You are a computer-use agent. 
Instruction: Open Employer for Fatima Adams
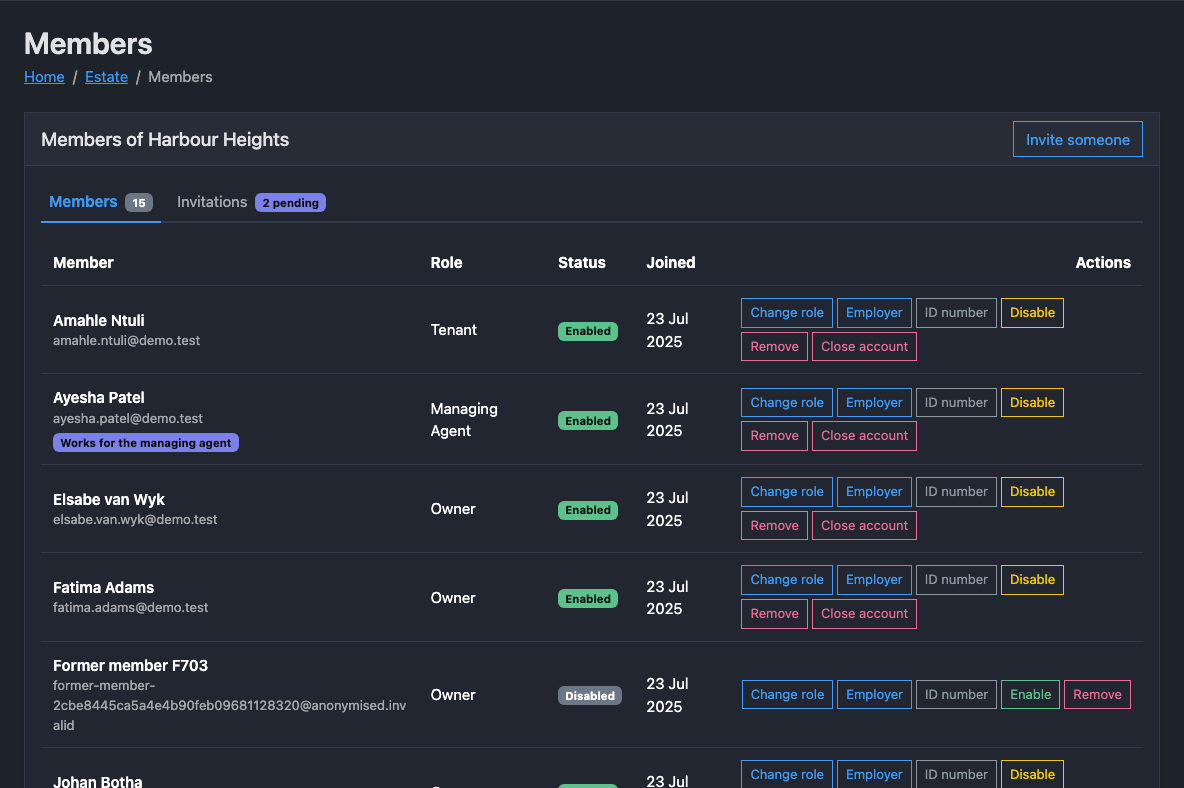(x=874, y=580)
